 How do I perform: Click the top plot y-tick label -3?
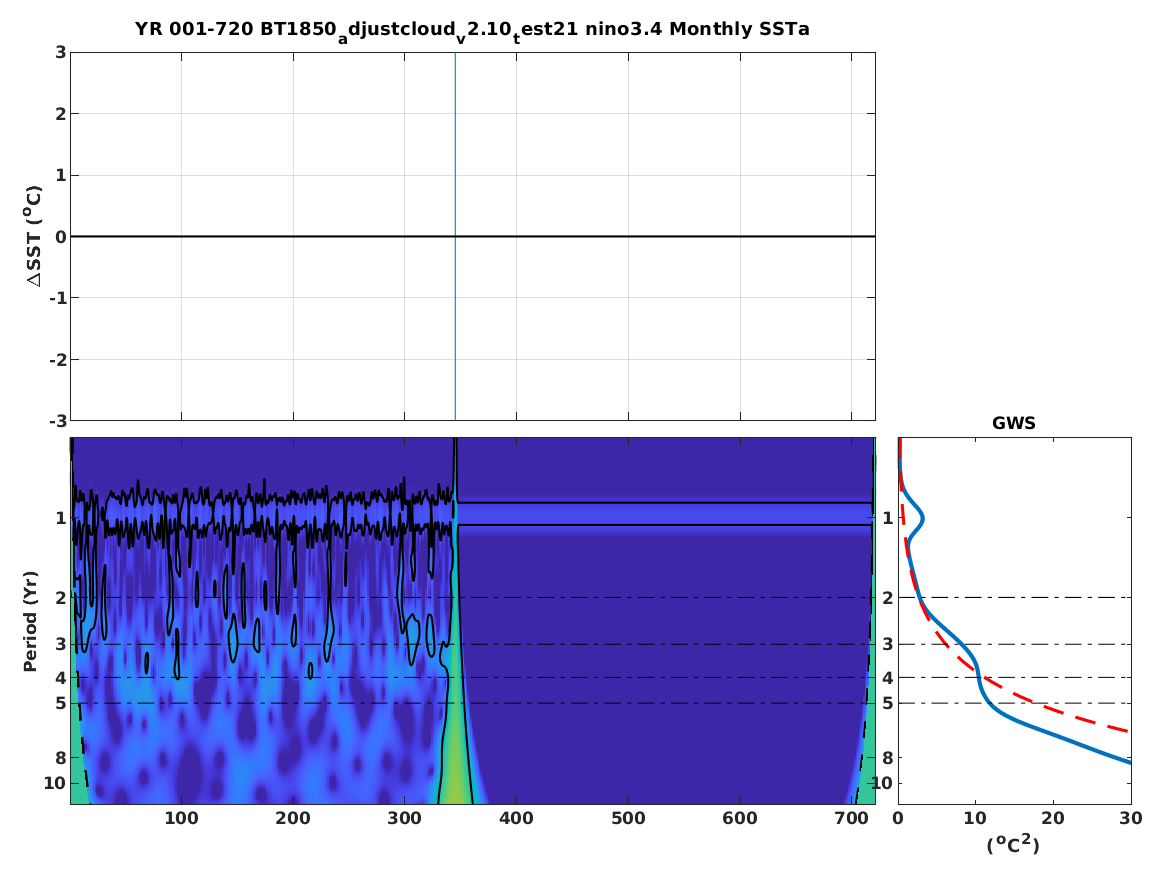tap(57, 421)
